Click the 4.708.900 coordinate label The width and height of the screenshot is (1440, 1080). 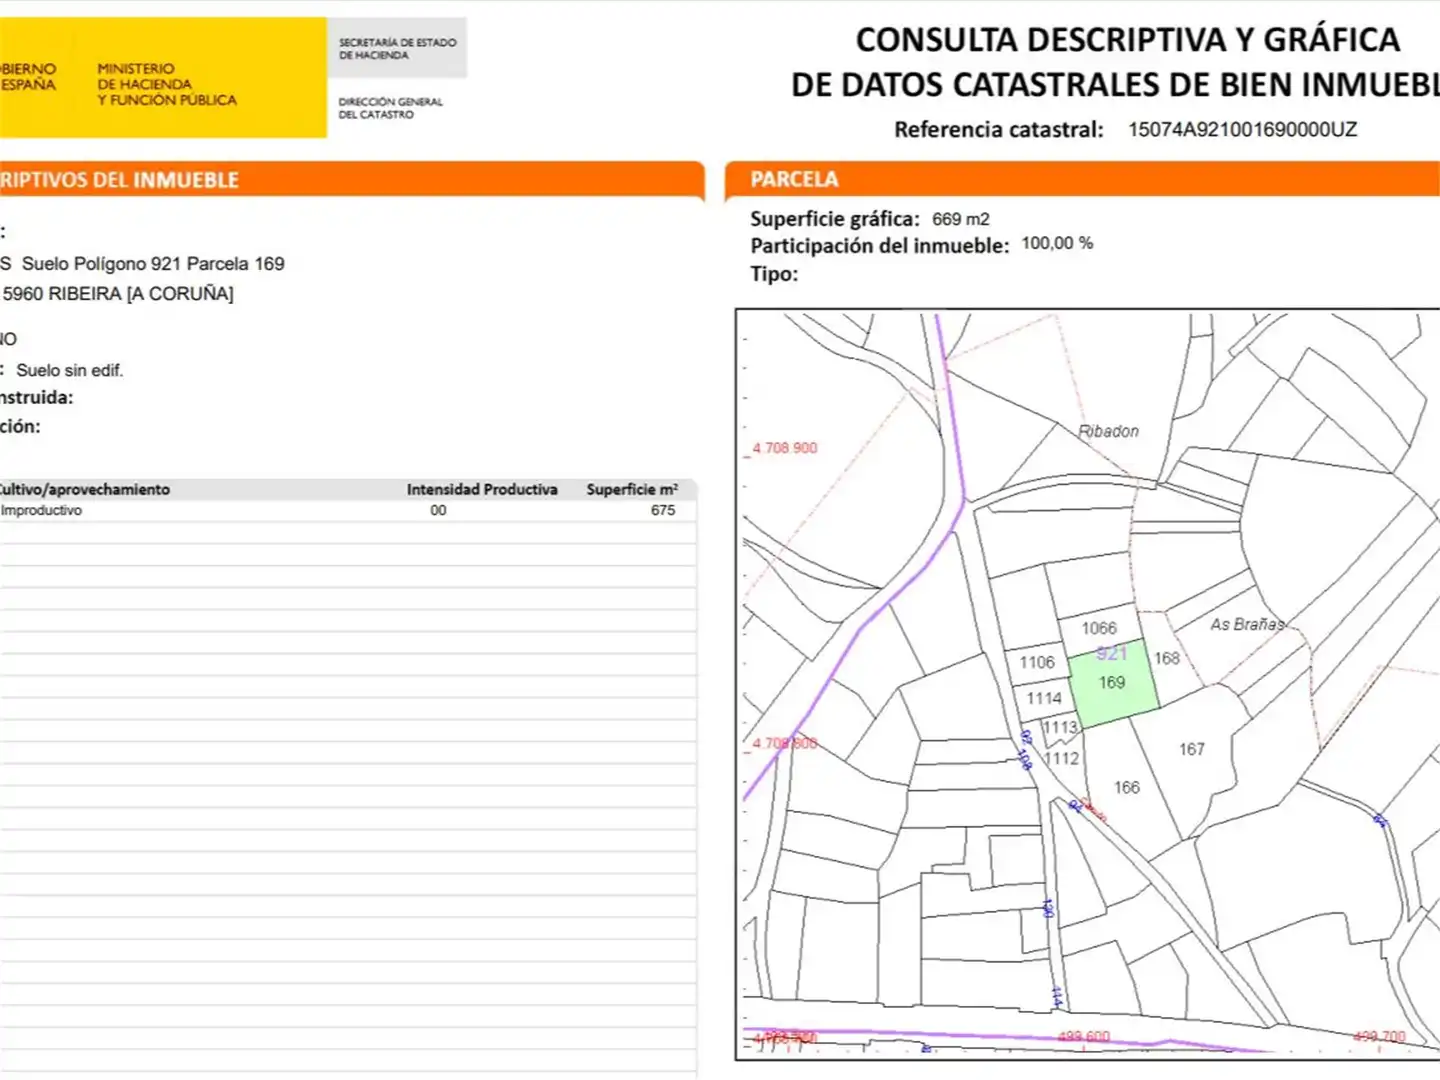[785, 448]
